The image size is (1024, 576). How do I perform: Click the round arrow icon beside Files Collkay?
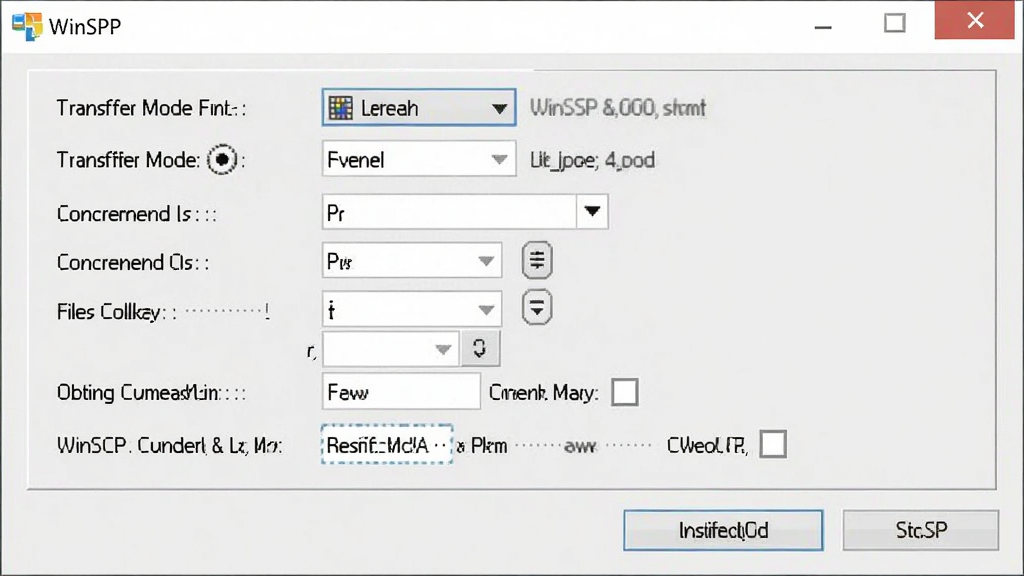coord(537,308)
